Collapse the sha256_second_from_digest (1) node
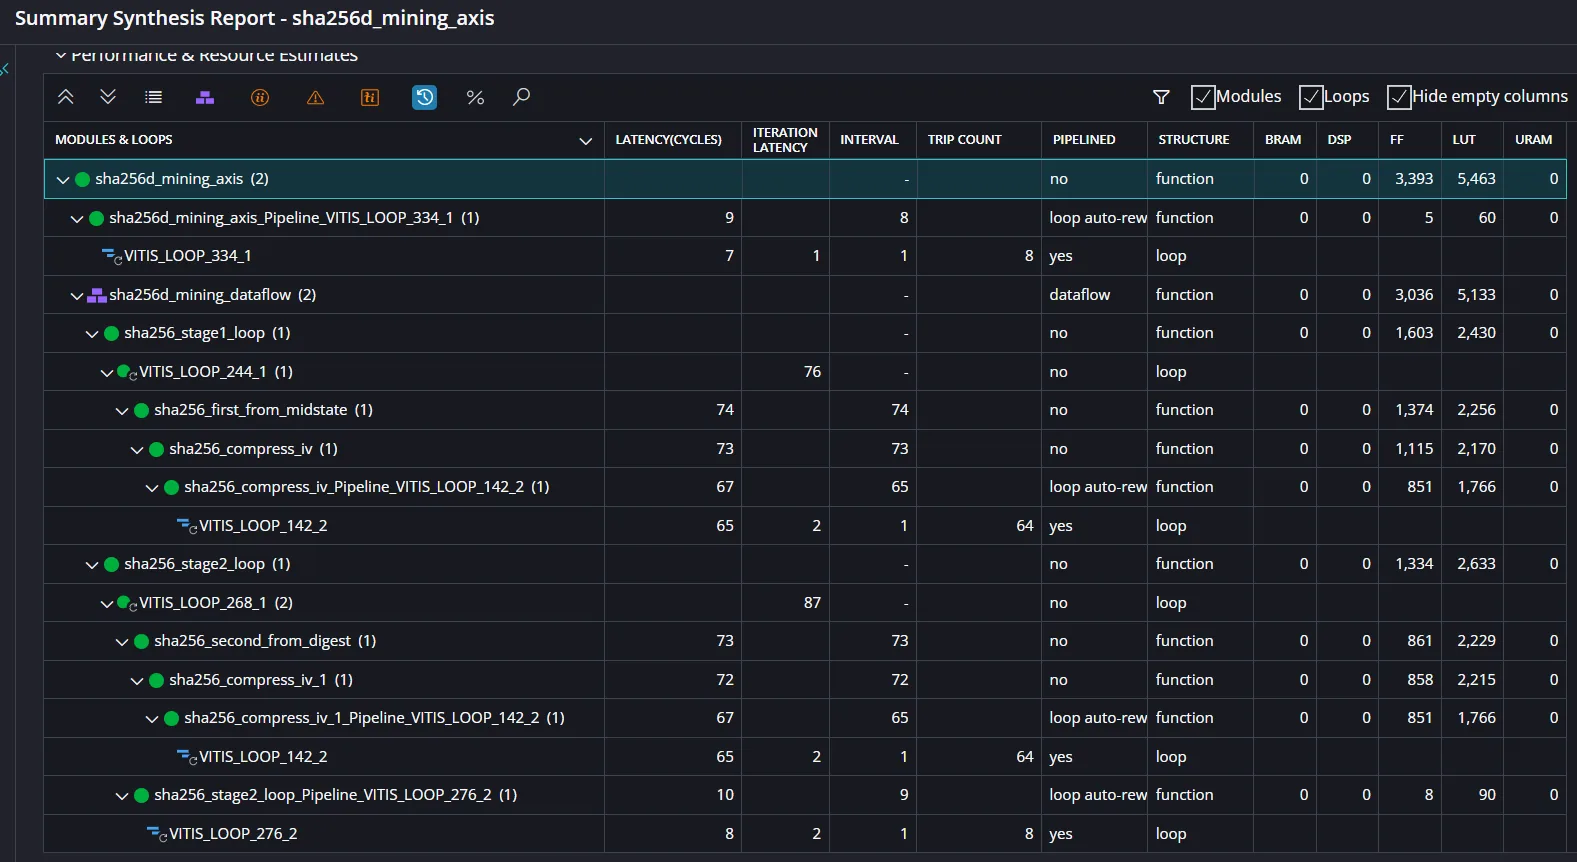Viewport: 1577px width, 862px height. coord(122,642)
